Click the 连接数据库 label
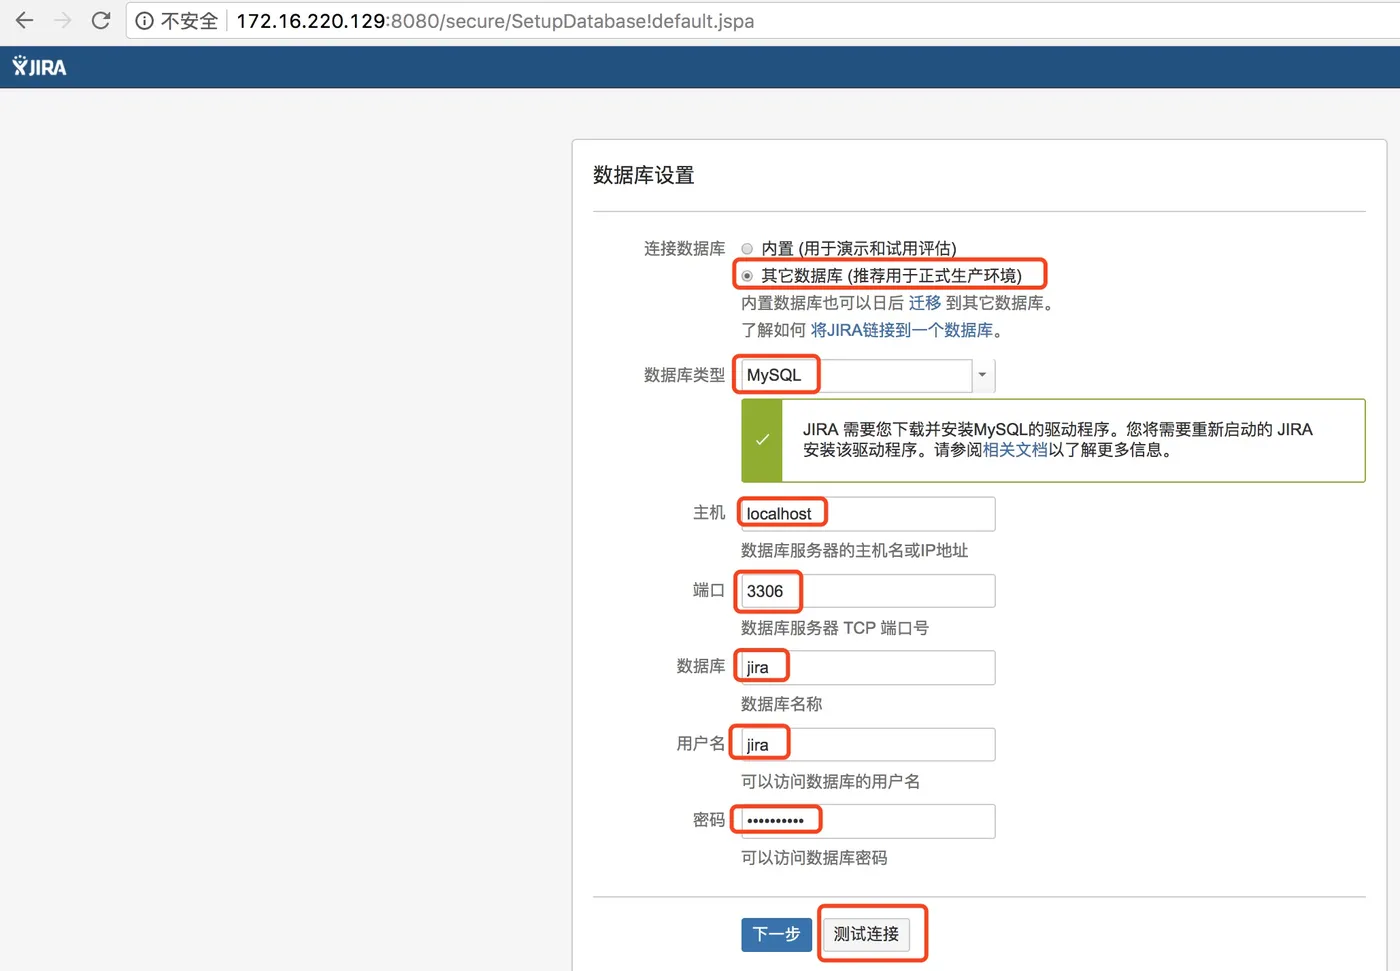Viewport: 1400px width, 971px height. (x=685, y=249)
